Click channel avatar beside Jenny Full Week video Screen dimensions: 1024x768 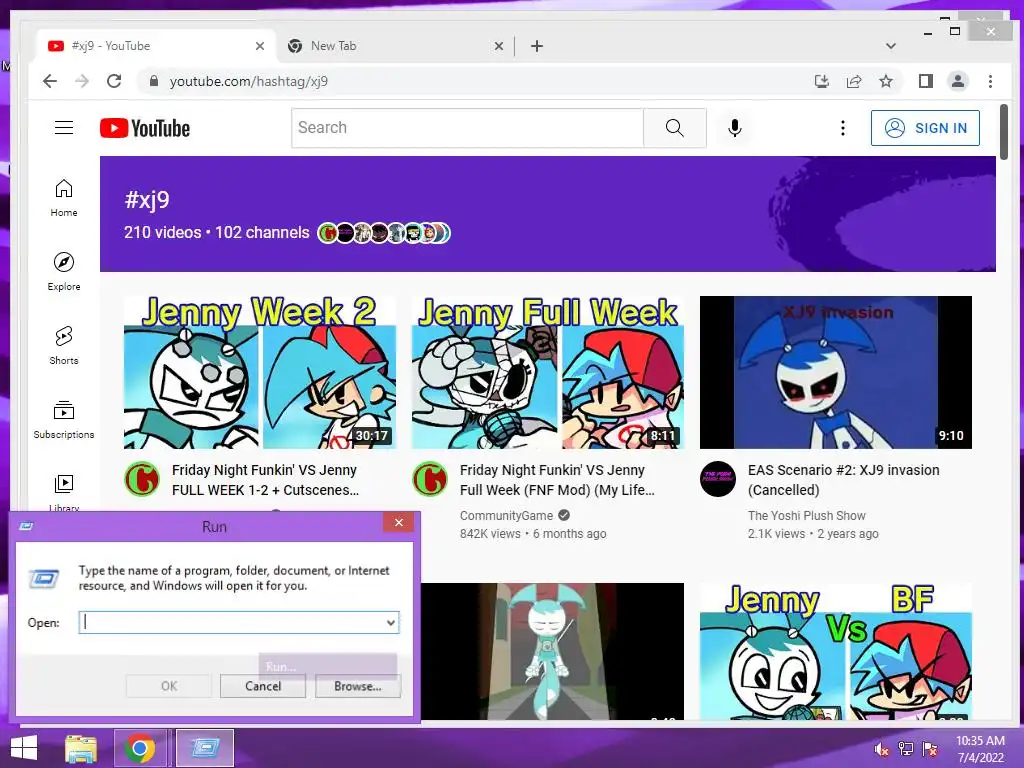point(430,479)
